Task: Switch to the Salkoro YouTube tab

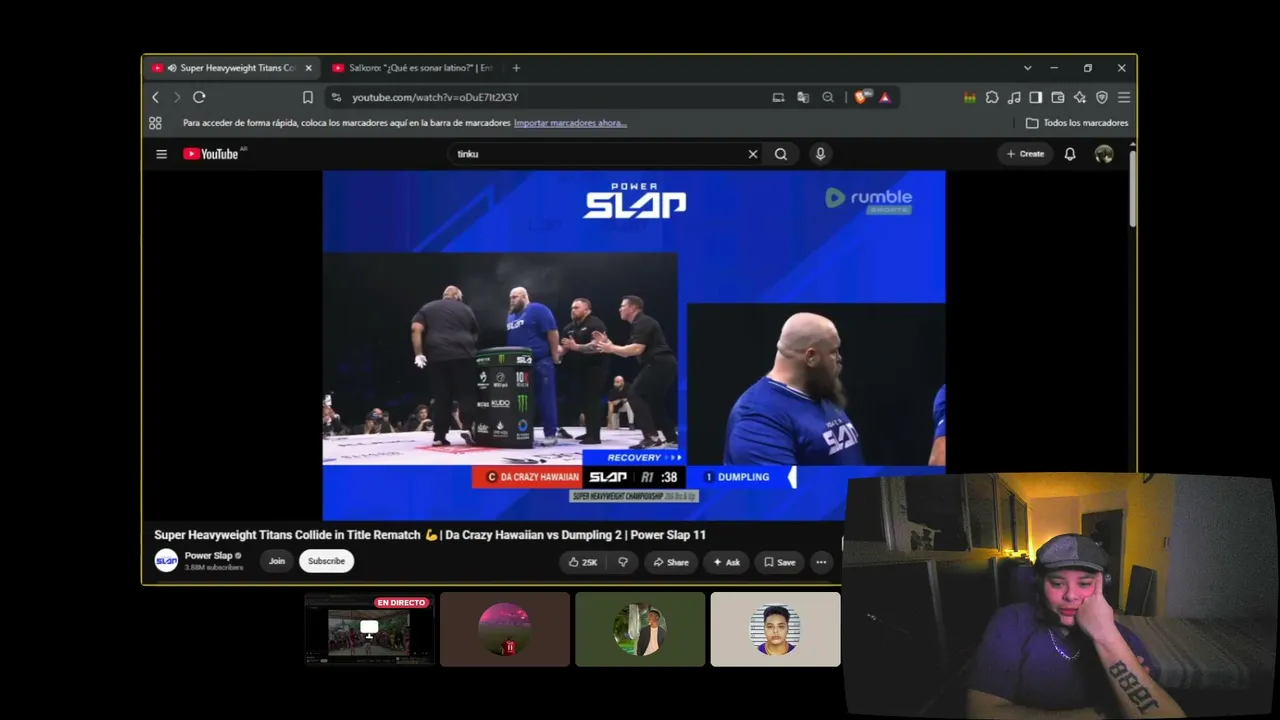Action: click(x=412, y=68)
